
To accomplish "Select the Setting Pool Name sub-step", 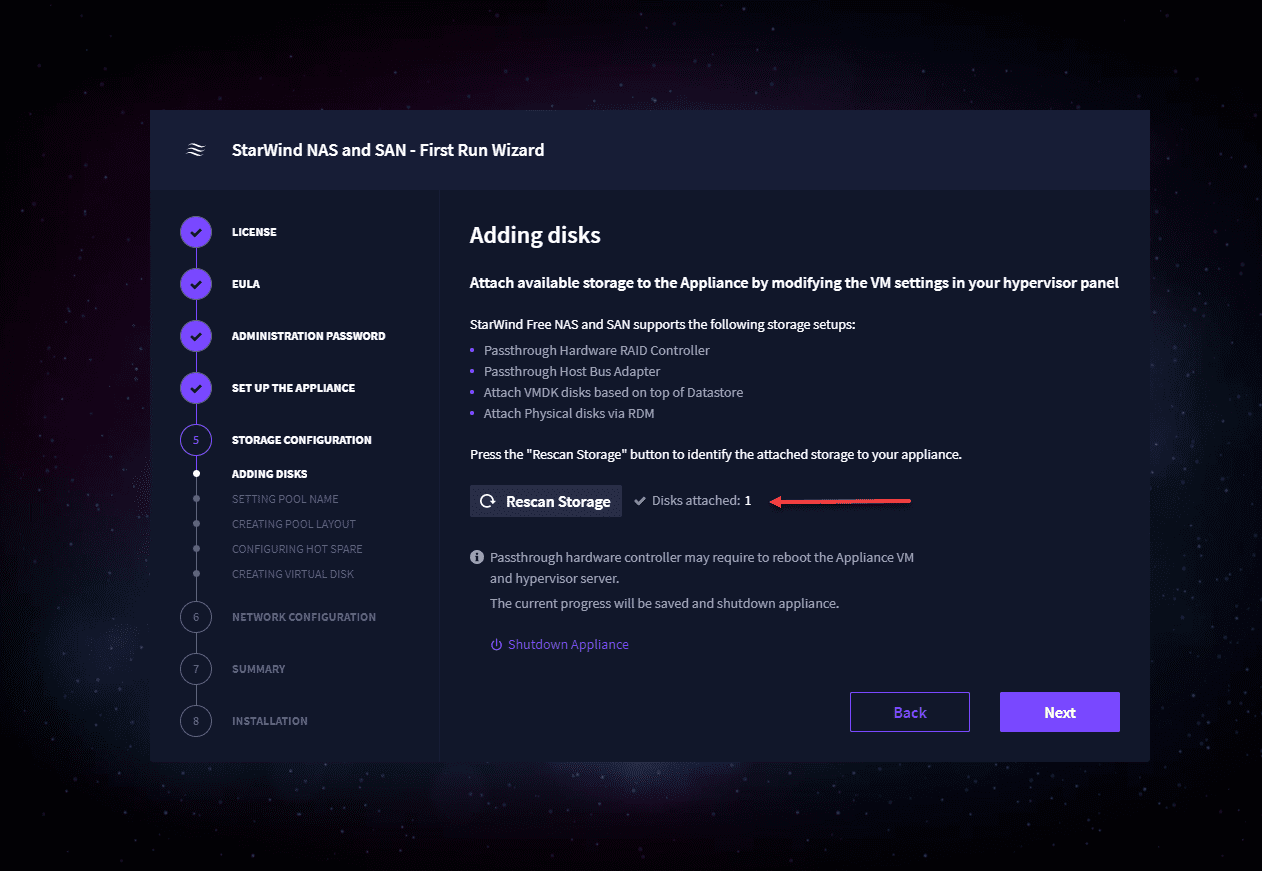I will pos(285,499).
